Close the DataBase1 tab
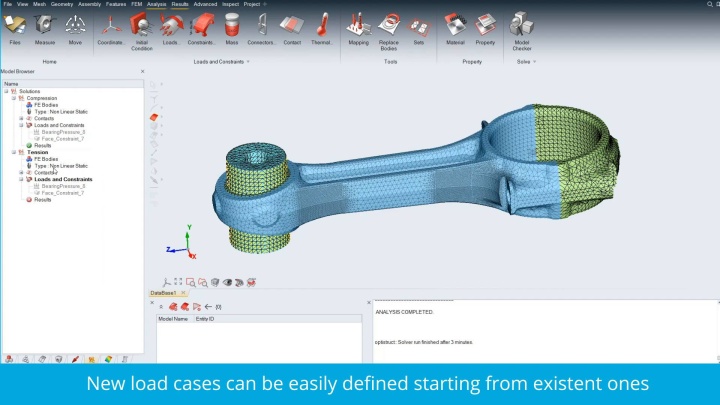This screenshot has height=405, width=720. [x=183, y=293]
